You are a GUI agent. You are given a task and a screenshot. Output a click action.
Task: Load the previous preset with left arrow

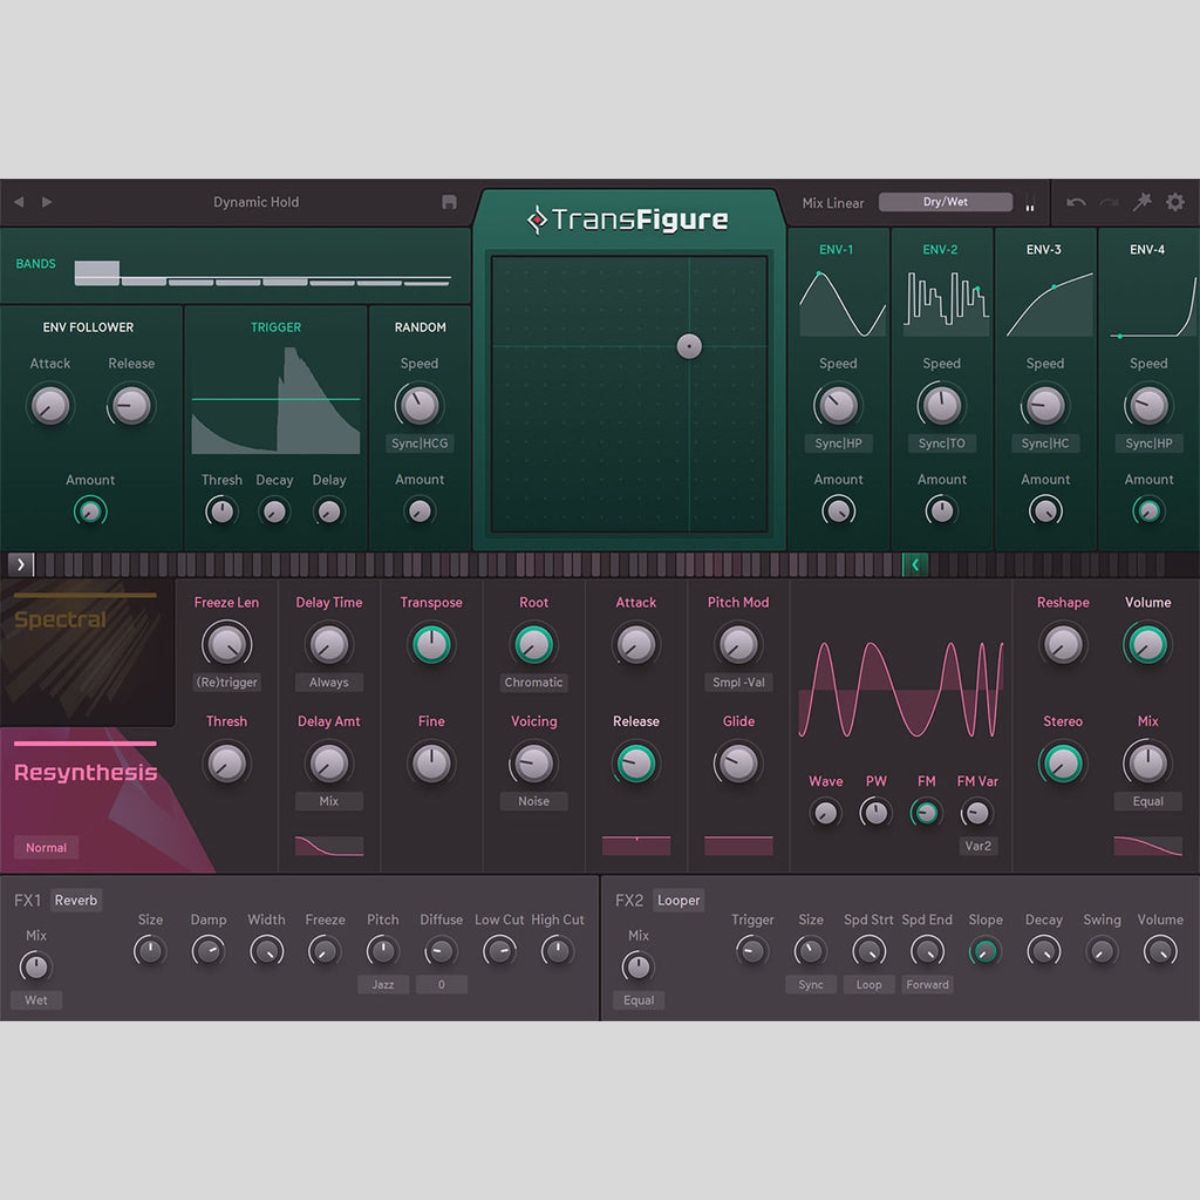[x=18, y=202]
